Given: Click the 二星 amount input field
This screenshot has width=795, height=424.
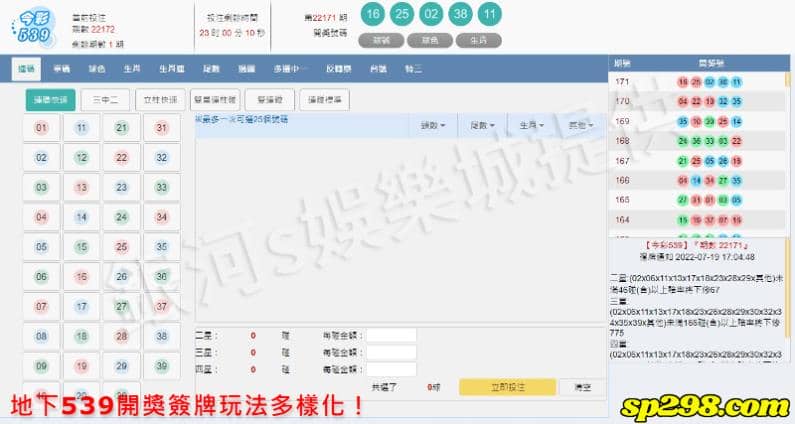Looking at the screenshot, I should point(391,335).
